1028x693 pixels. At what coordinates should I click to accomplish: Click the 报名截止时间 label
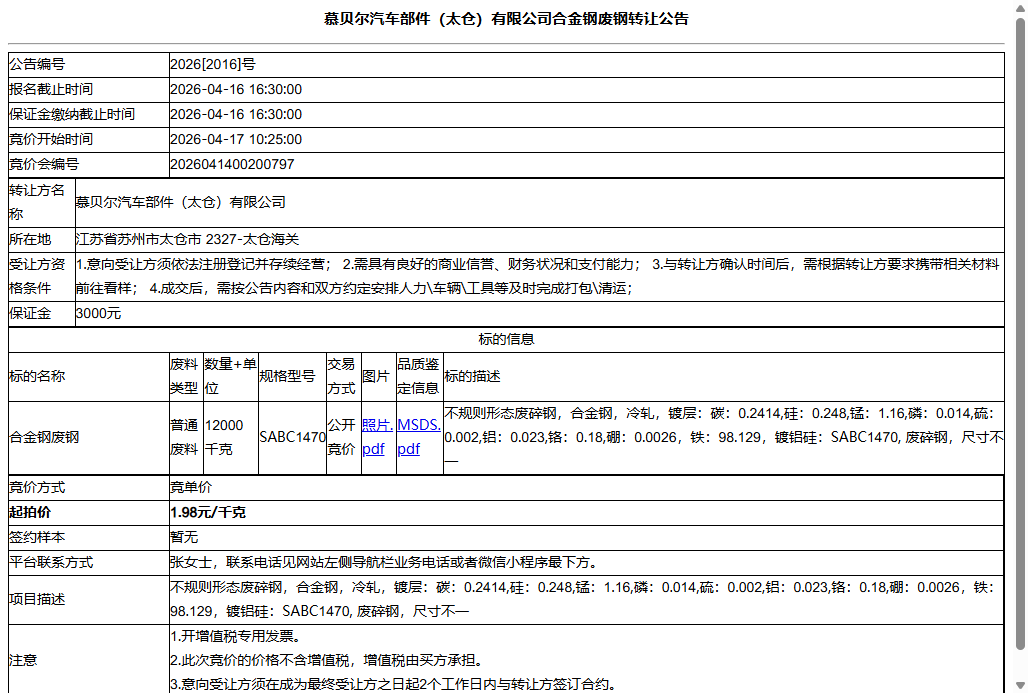(50, 89)
